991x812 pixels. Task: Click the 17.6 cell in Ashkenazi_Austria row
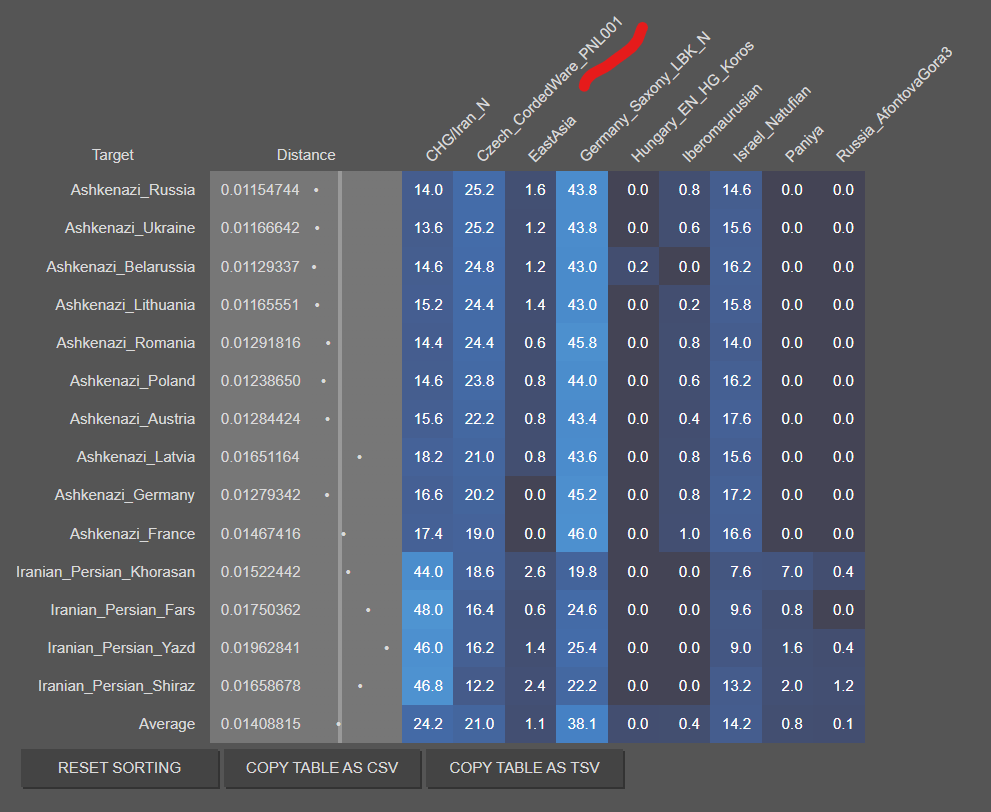tap(736, 419)
